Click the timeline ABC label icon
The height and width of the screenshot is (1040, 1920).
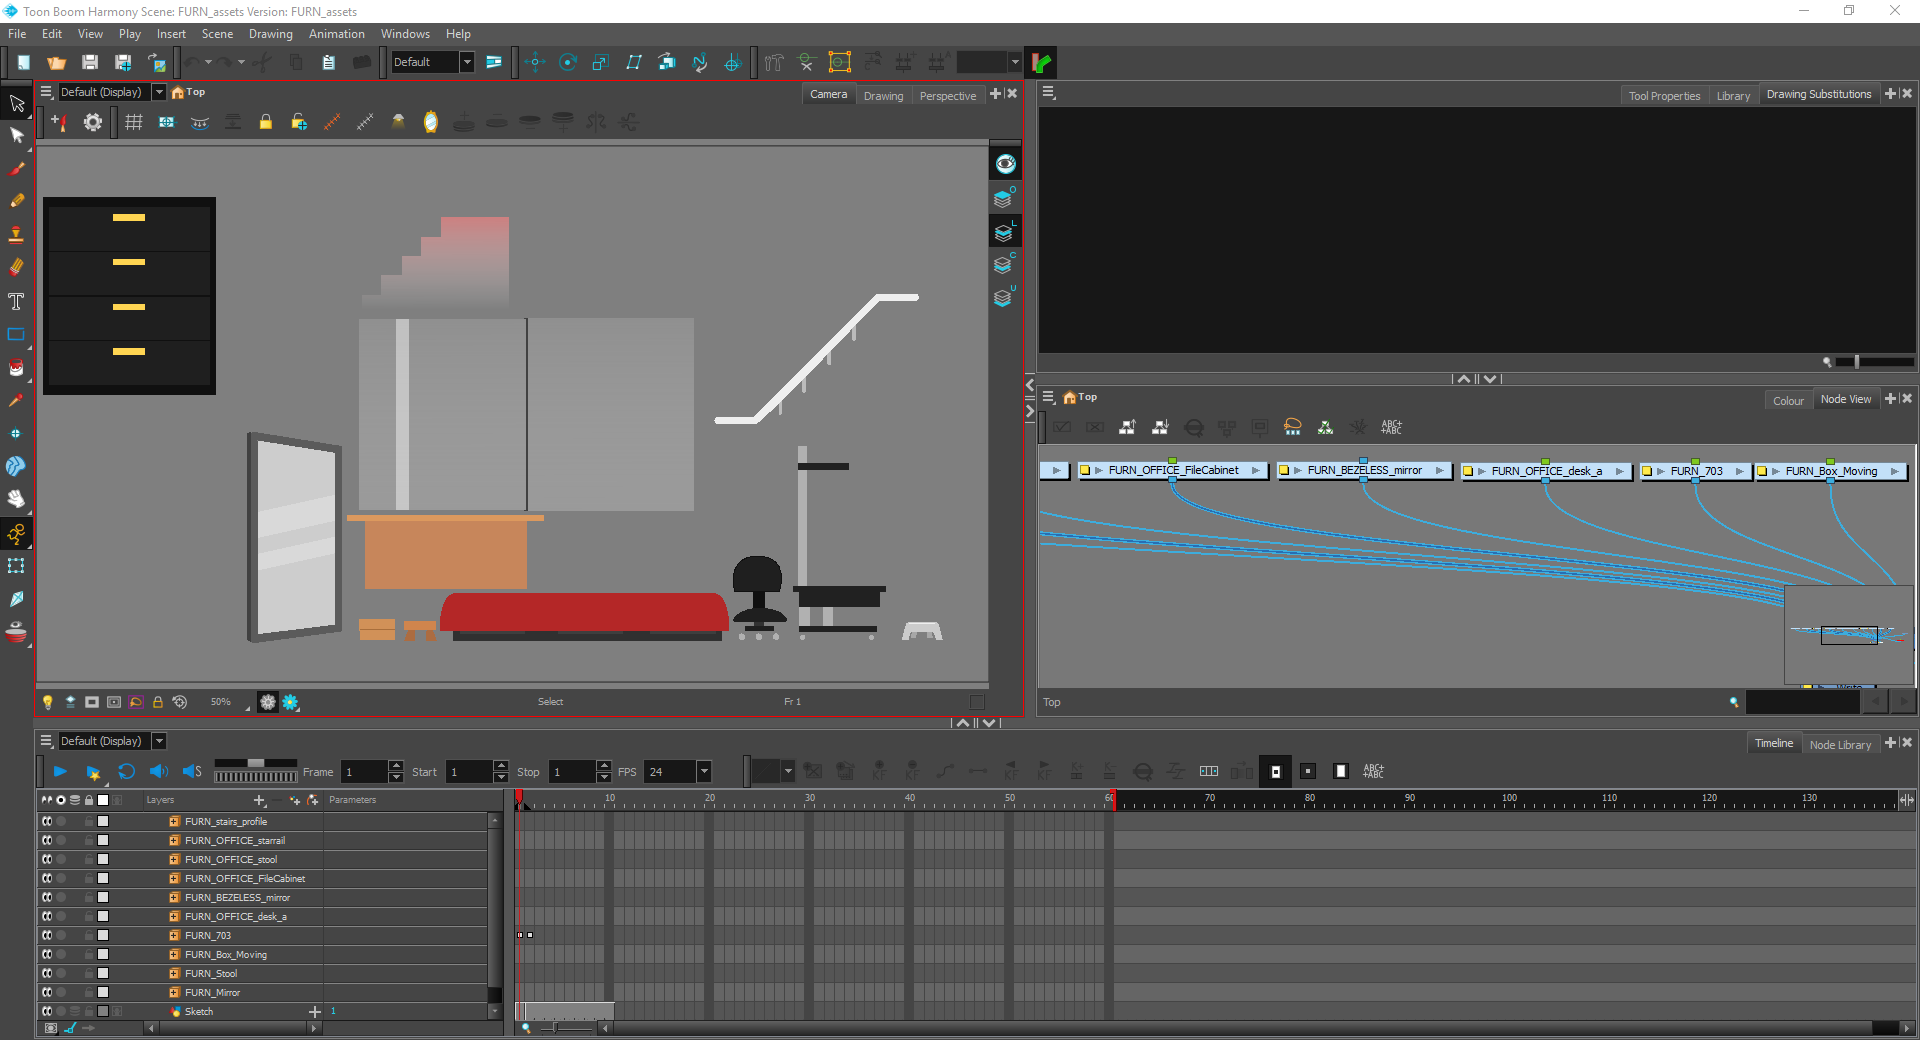coord(1373,771)
